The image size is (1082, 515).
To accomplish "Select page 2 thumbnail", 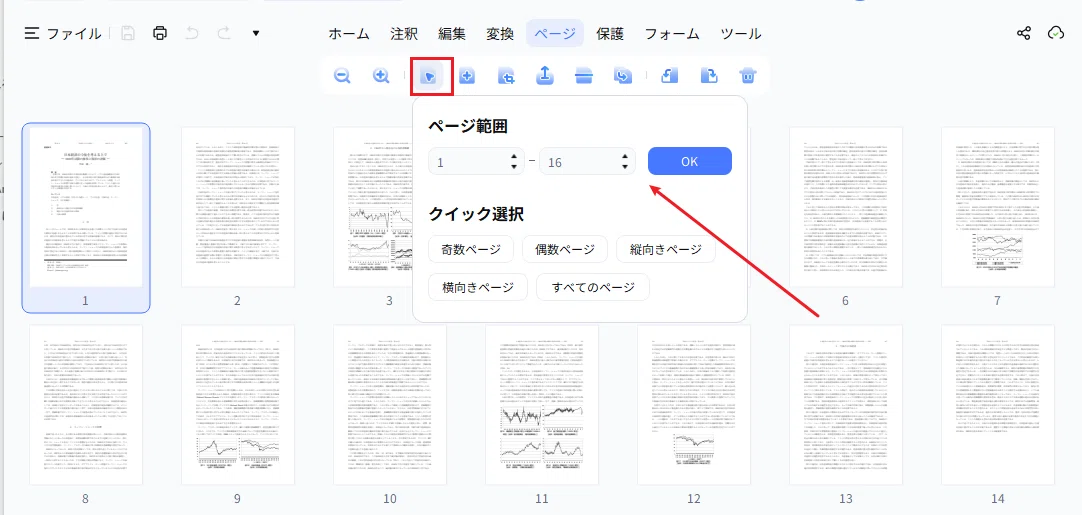I will [238, 207].
